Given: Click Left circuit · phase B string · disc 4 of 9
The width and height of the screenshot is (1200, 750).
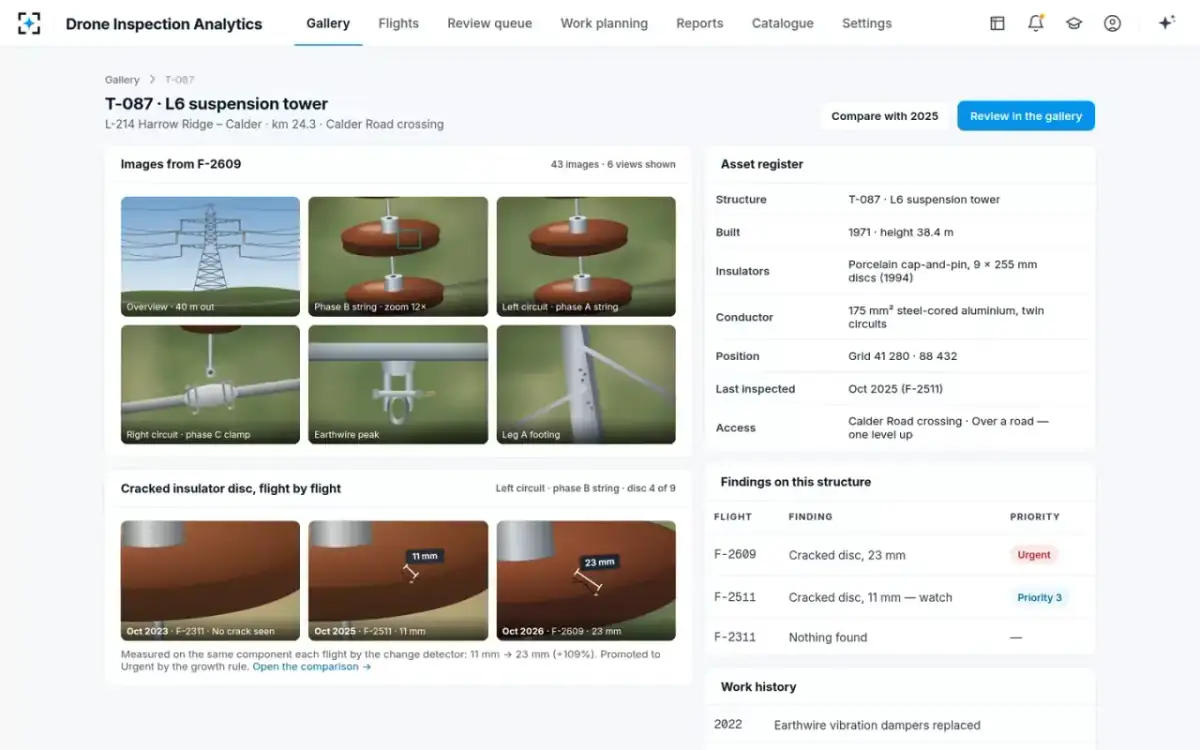Looking at the screenshot, I should click(586, 488).
